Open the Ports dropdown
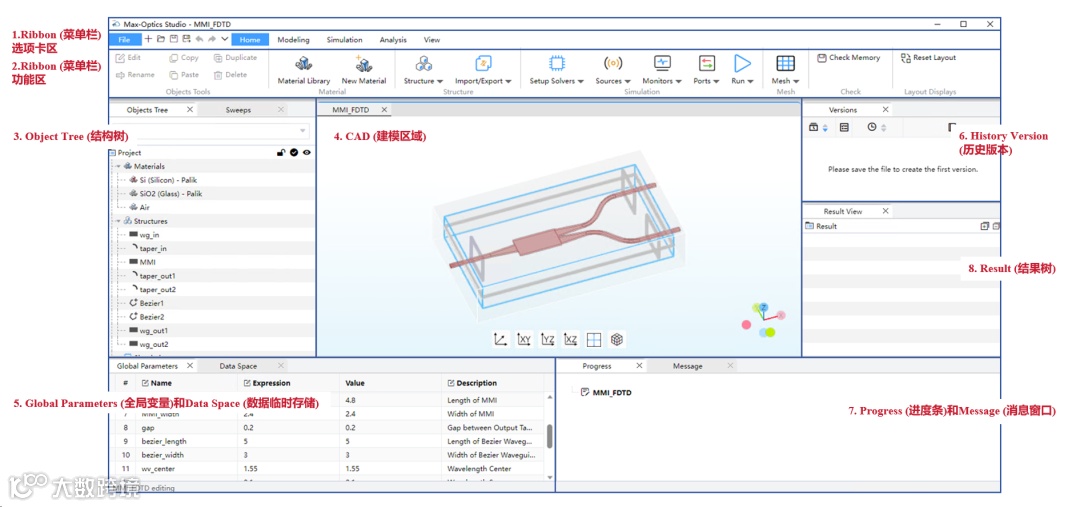The width and height of the screenshot is (1080, 507). (706, 71)
